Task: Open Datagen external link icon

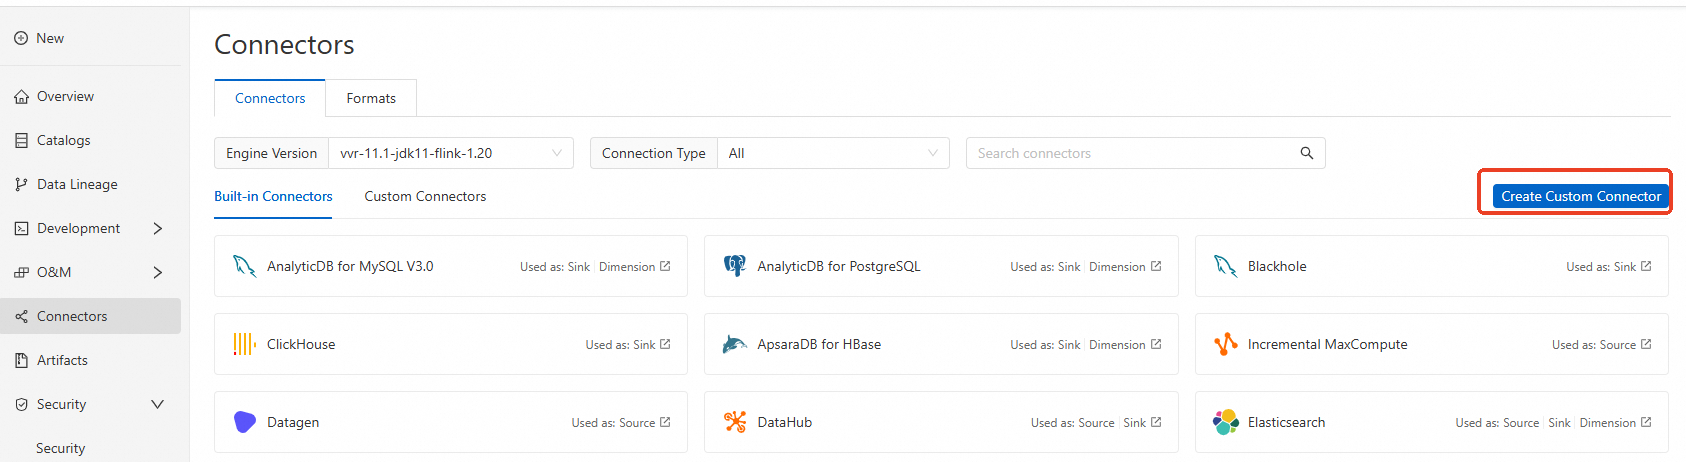Action: (665, 422)
